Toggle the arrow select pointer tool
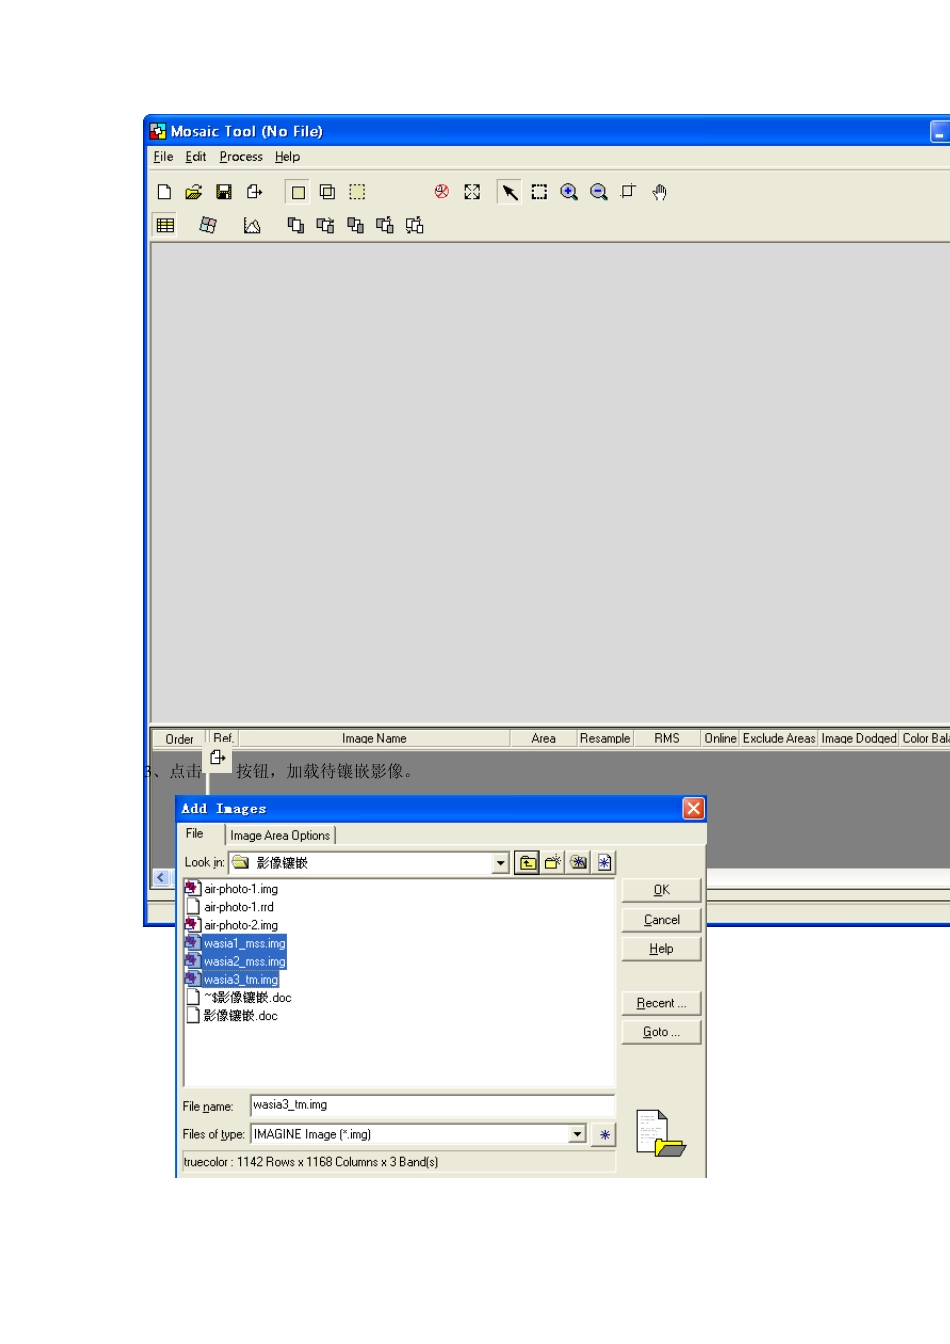Image resolution: width=950 pixels, height=1344 pixels. 509,192
